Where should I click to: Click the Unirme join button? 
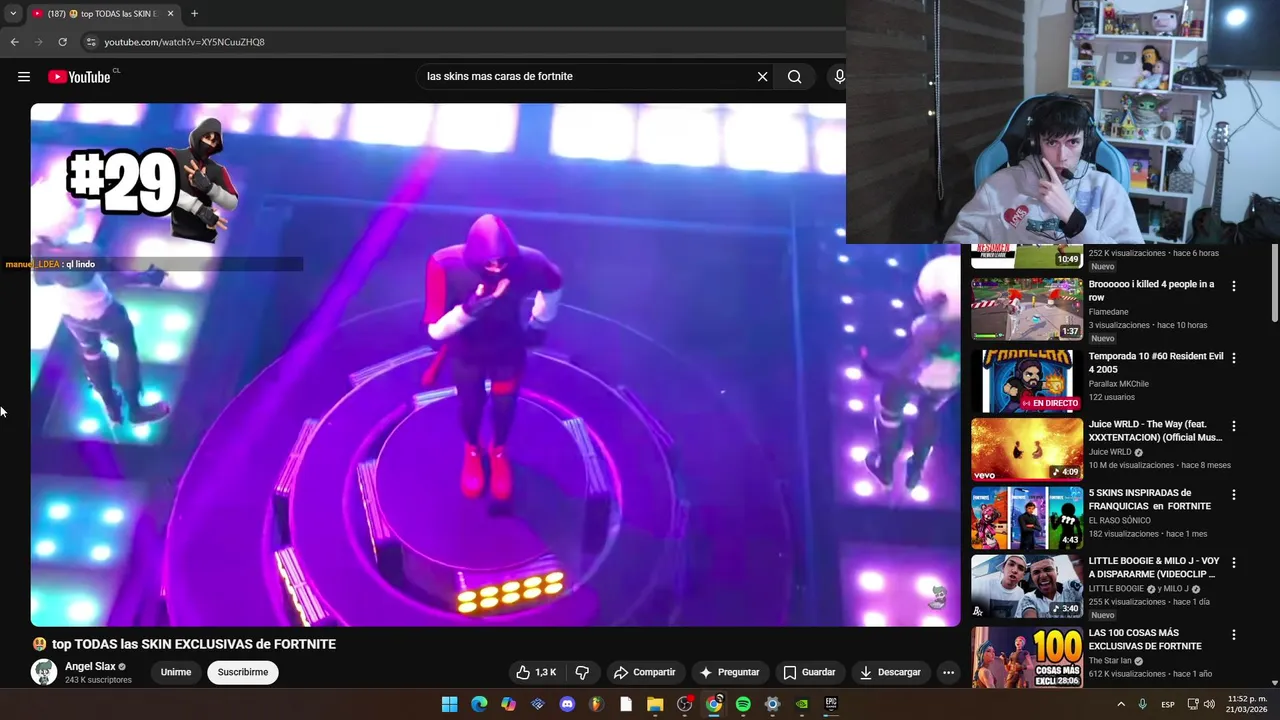click(x=176, y=672)
